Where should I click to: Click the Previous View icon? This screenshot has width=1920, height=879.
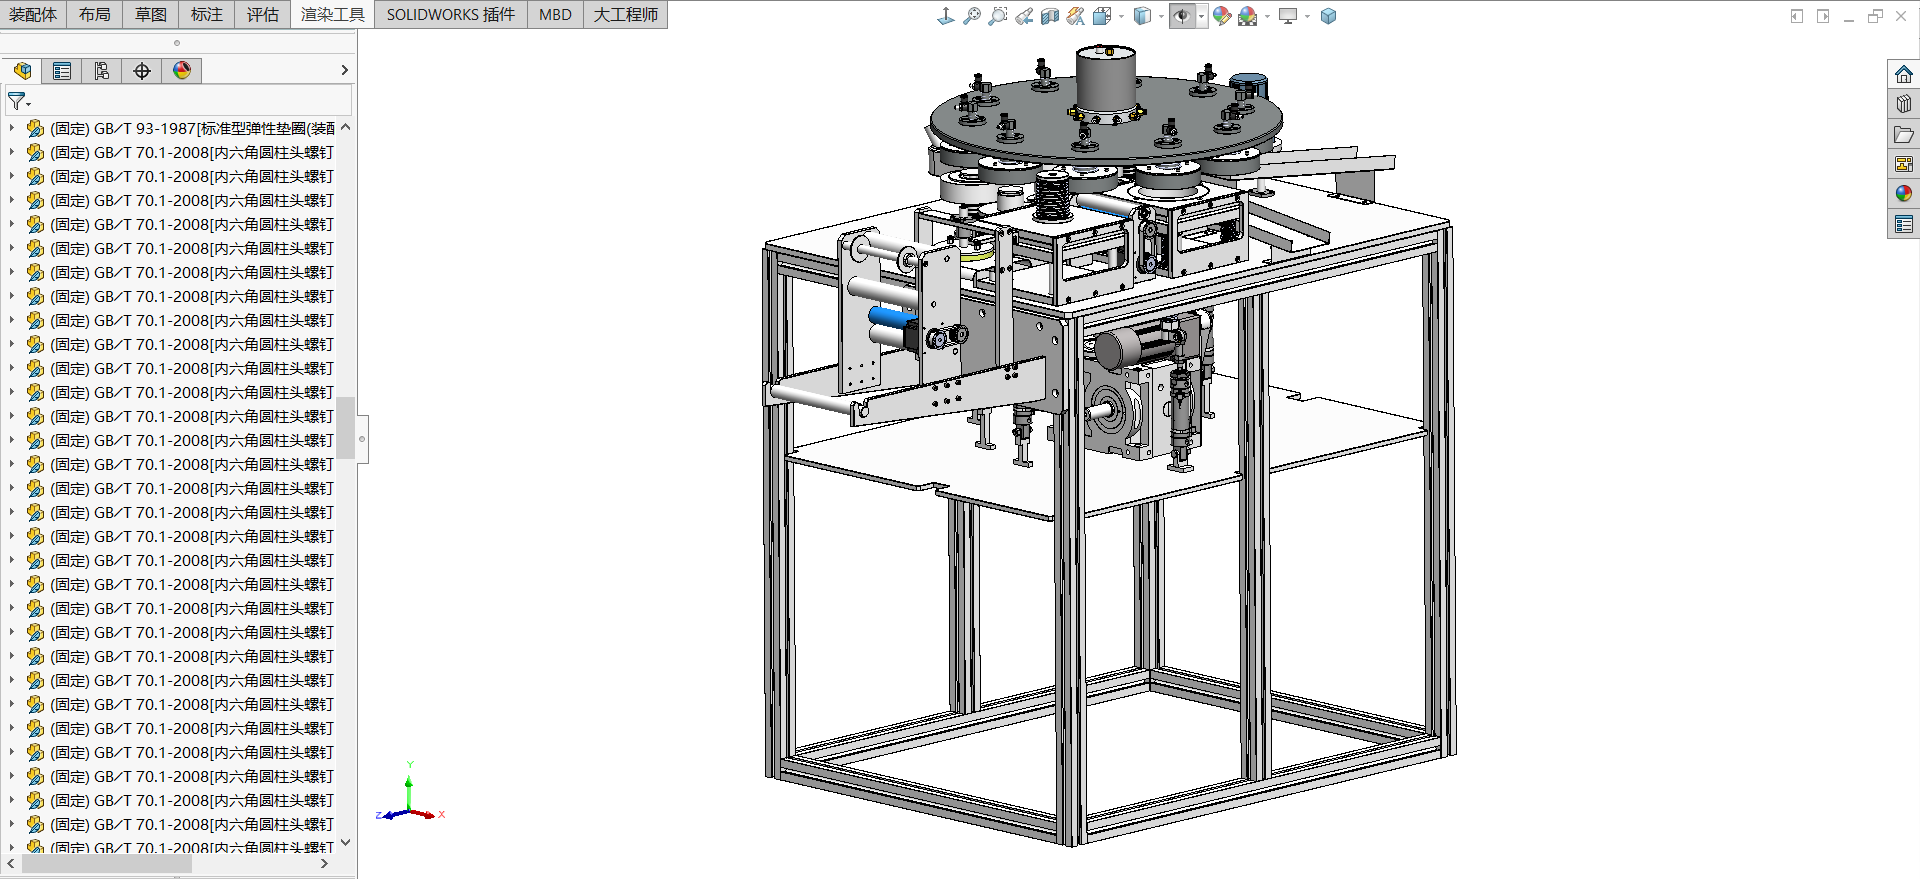[x=1023, y=16]
